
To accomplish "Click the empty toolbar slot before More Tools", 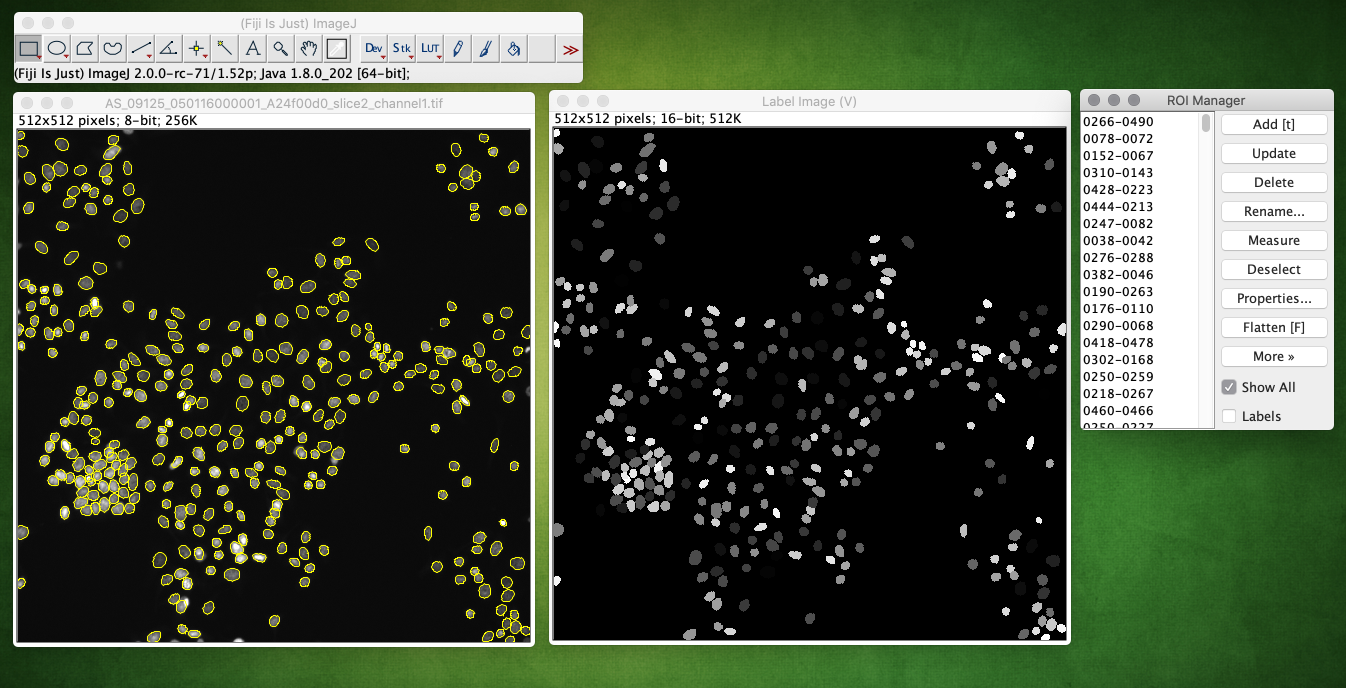I will click(x=542, y=47).
